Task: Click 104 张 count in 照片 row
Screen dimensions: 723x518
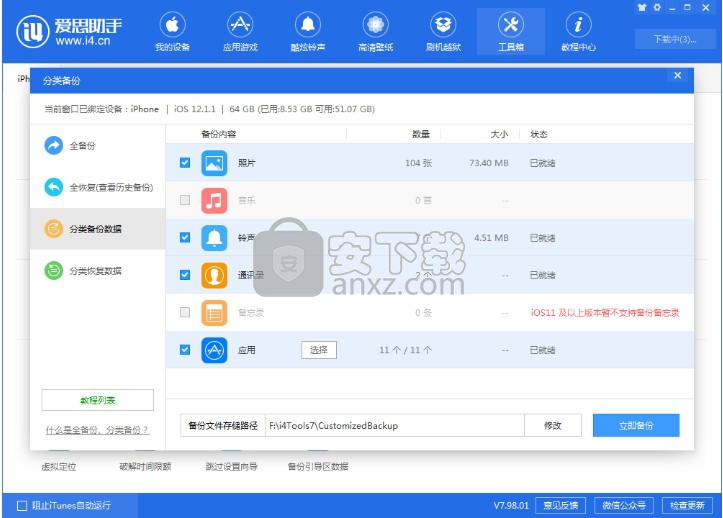Action: coord(419,163)
